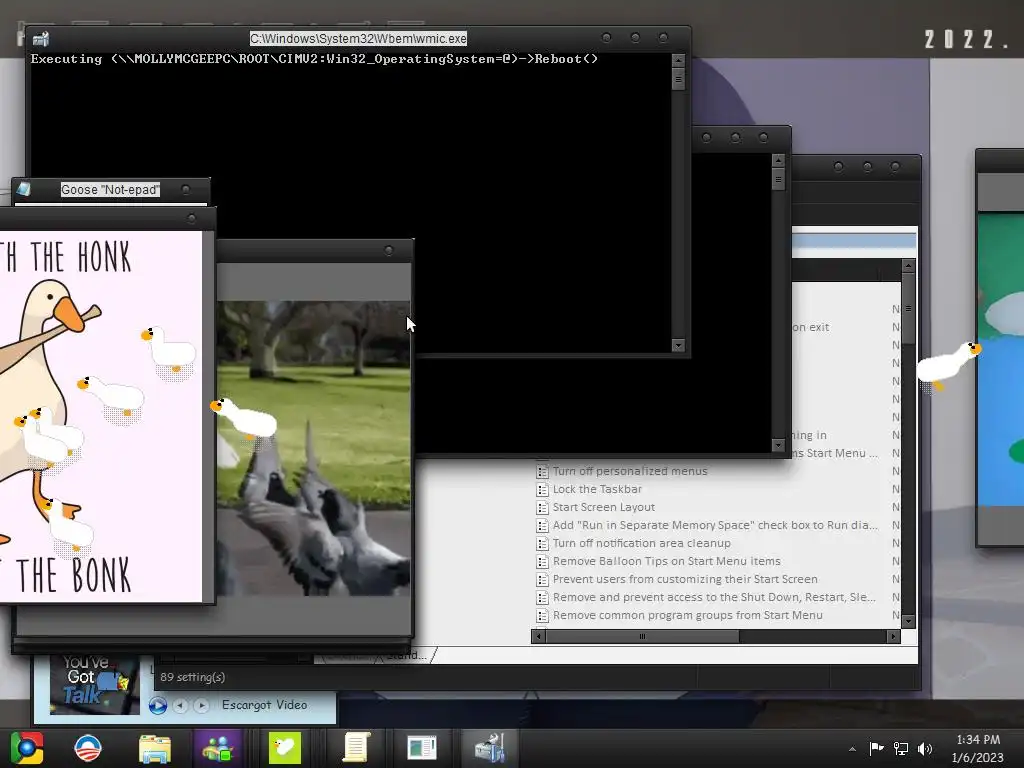
Task: Click icon beside Start Screen Layout
Action: coord(542,507)
